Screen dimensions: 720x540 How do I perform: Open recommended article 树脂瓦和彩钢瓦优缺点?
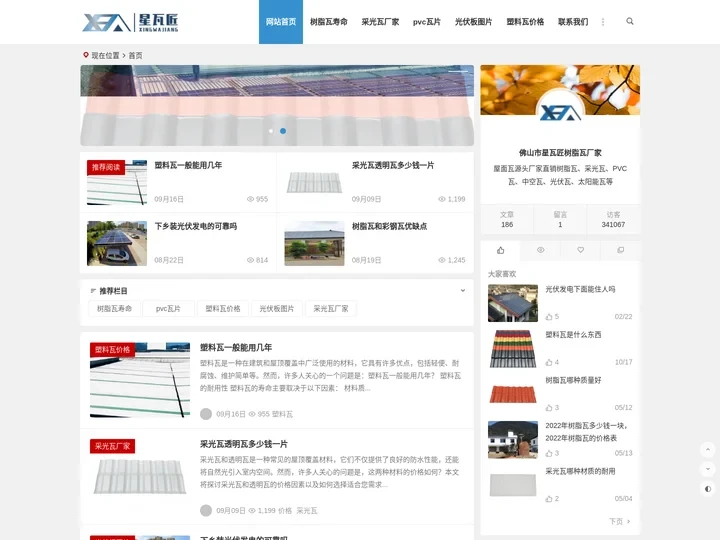(x=389, y=226)
